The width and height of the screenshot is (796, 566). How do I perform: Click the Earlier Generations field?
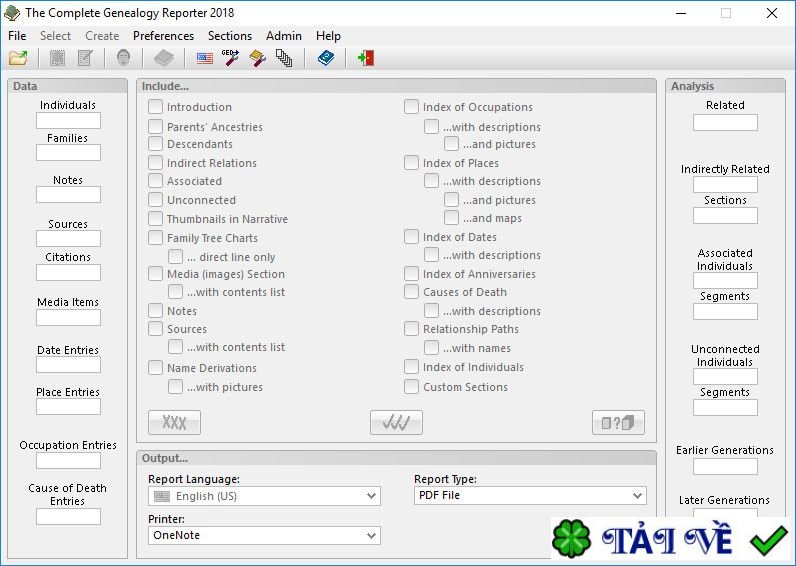pyautogui.click(x=725, y=466)
